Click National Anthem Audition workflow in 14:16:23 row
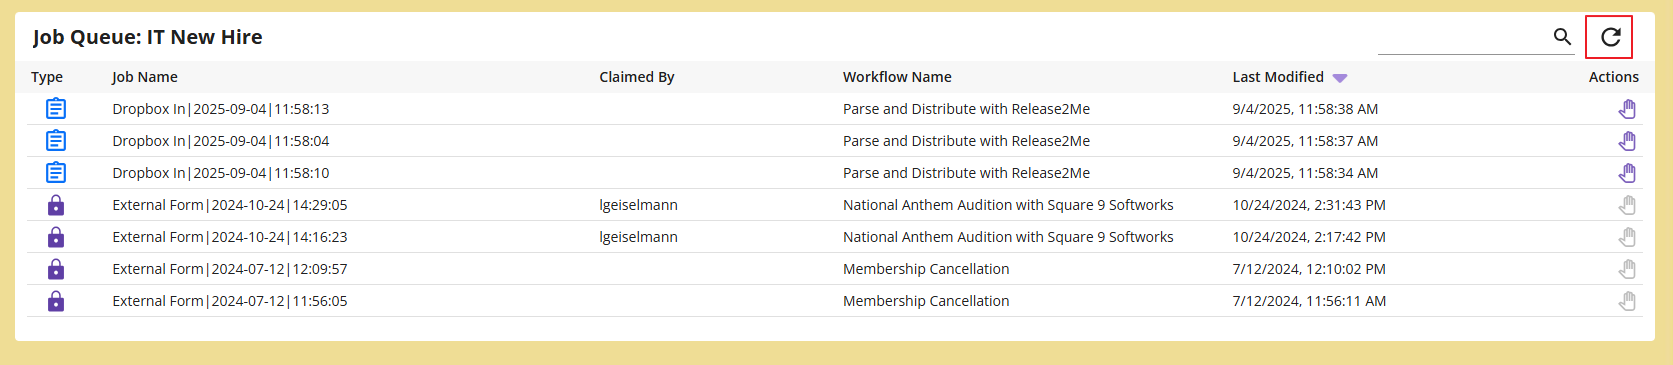The width and height of the screenshot is (1673, 365). click(x=1008, y=237)
